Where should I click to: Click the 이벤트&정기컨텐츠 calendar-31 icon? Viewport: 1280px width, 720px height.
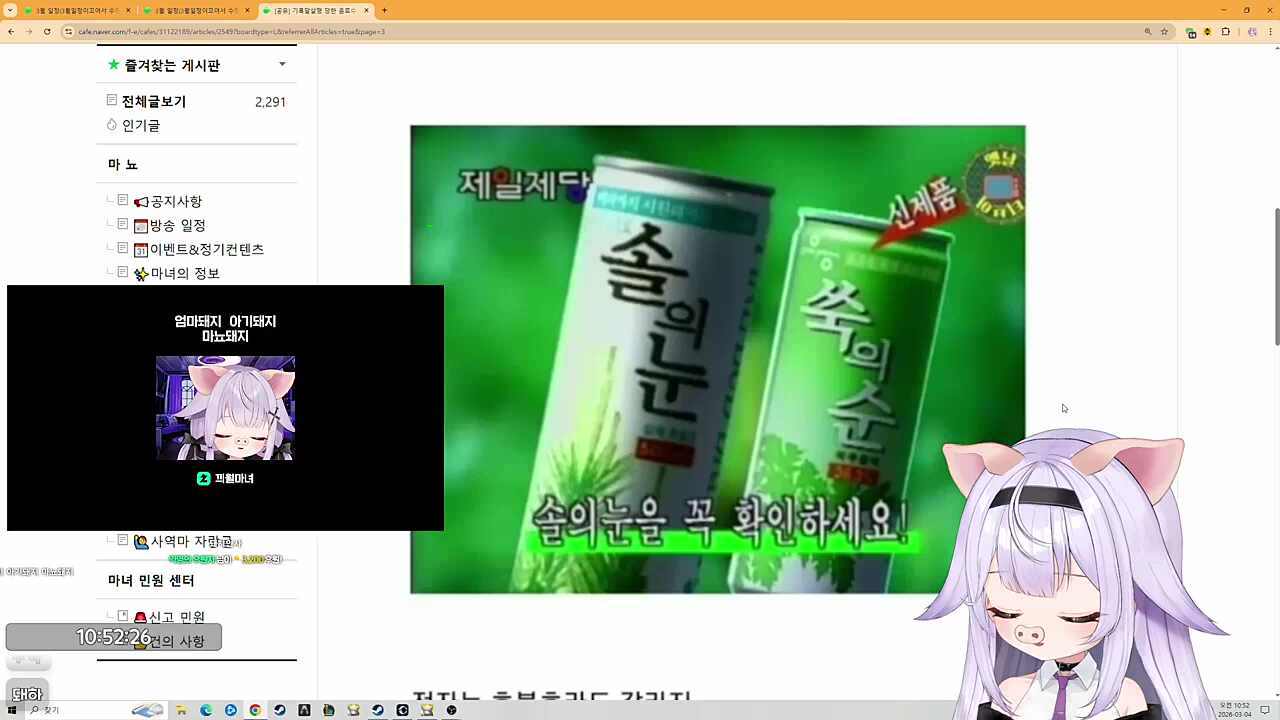[x=141, y=249]
